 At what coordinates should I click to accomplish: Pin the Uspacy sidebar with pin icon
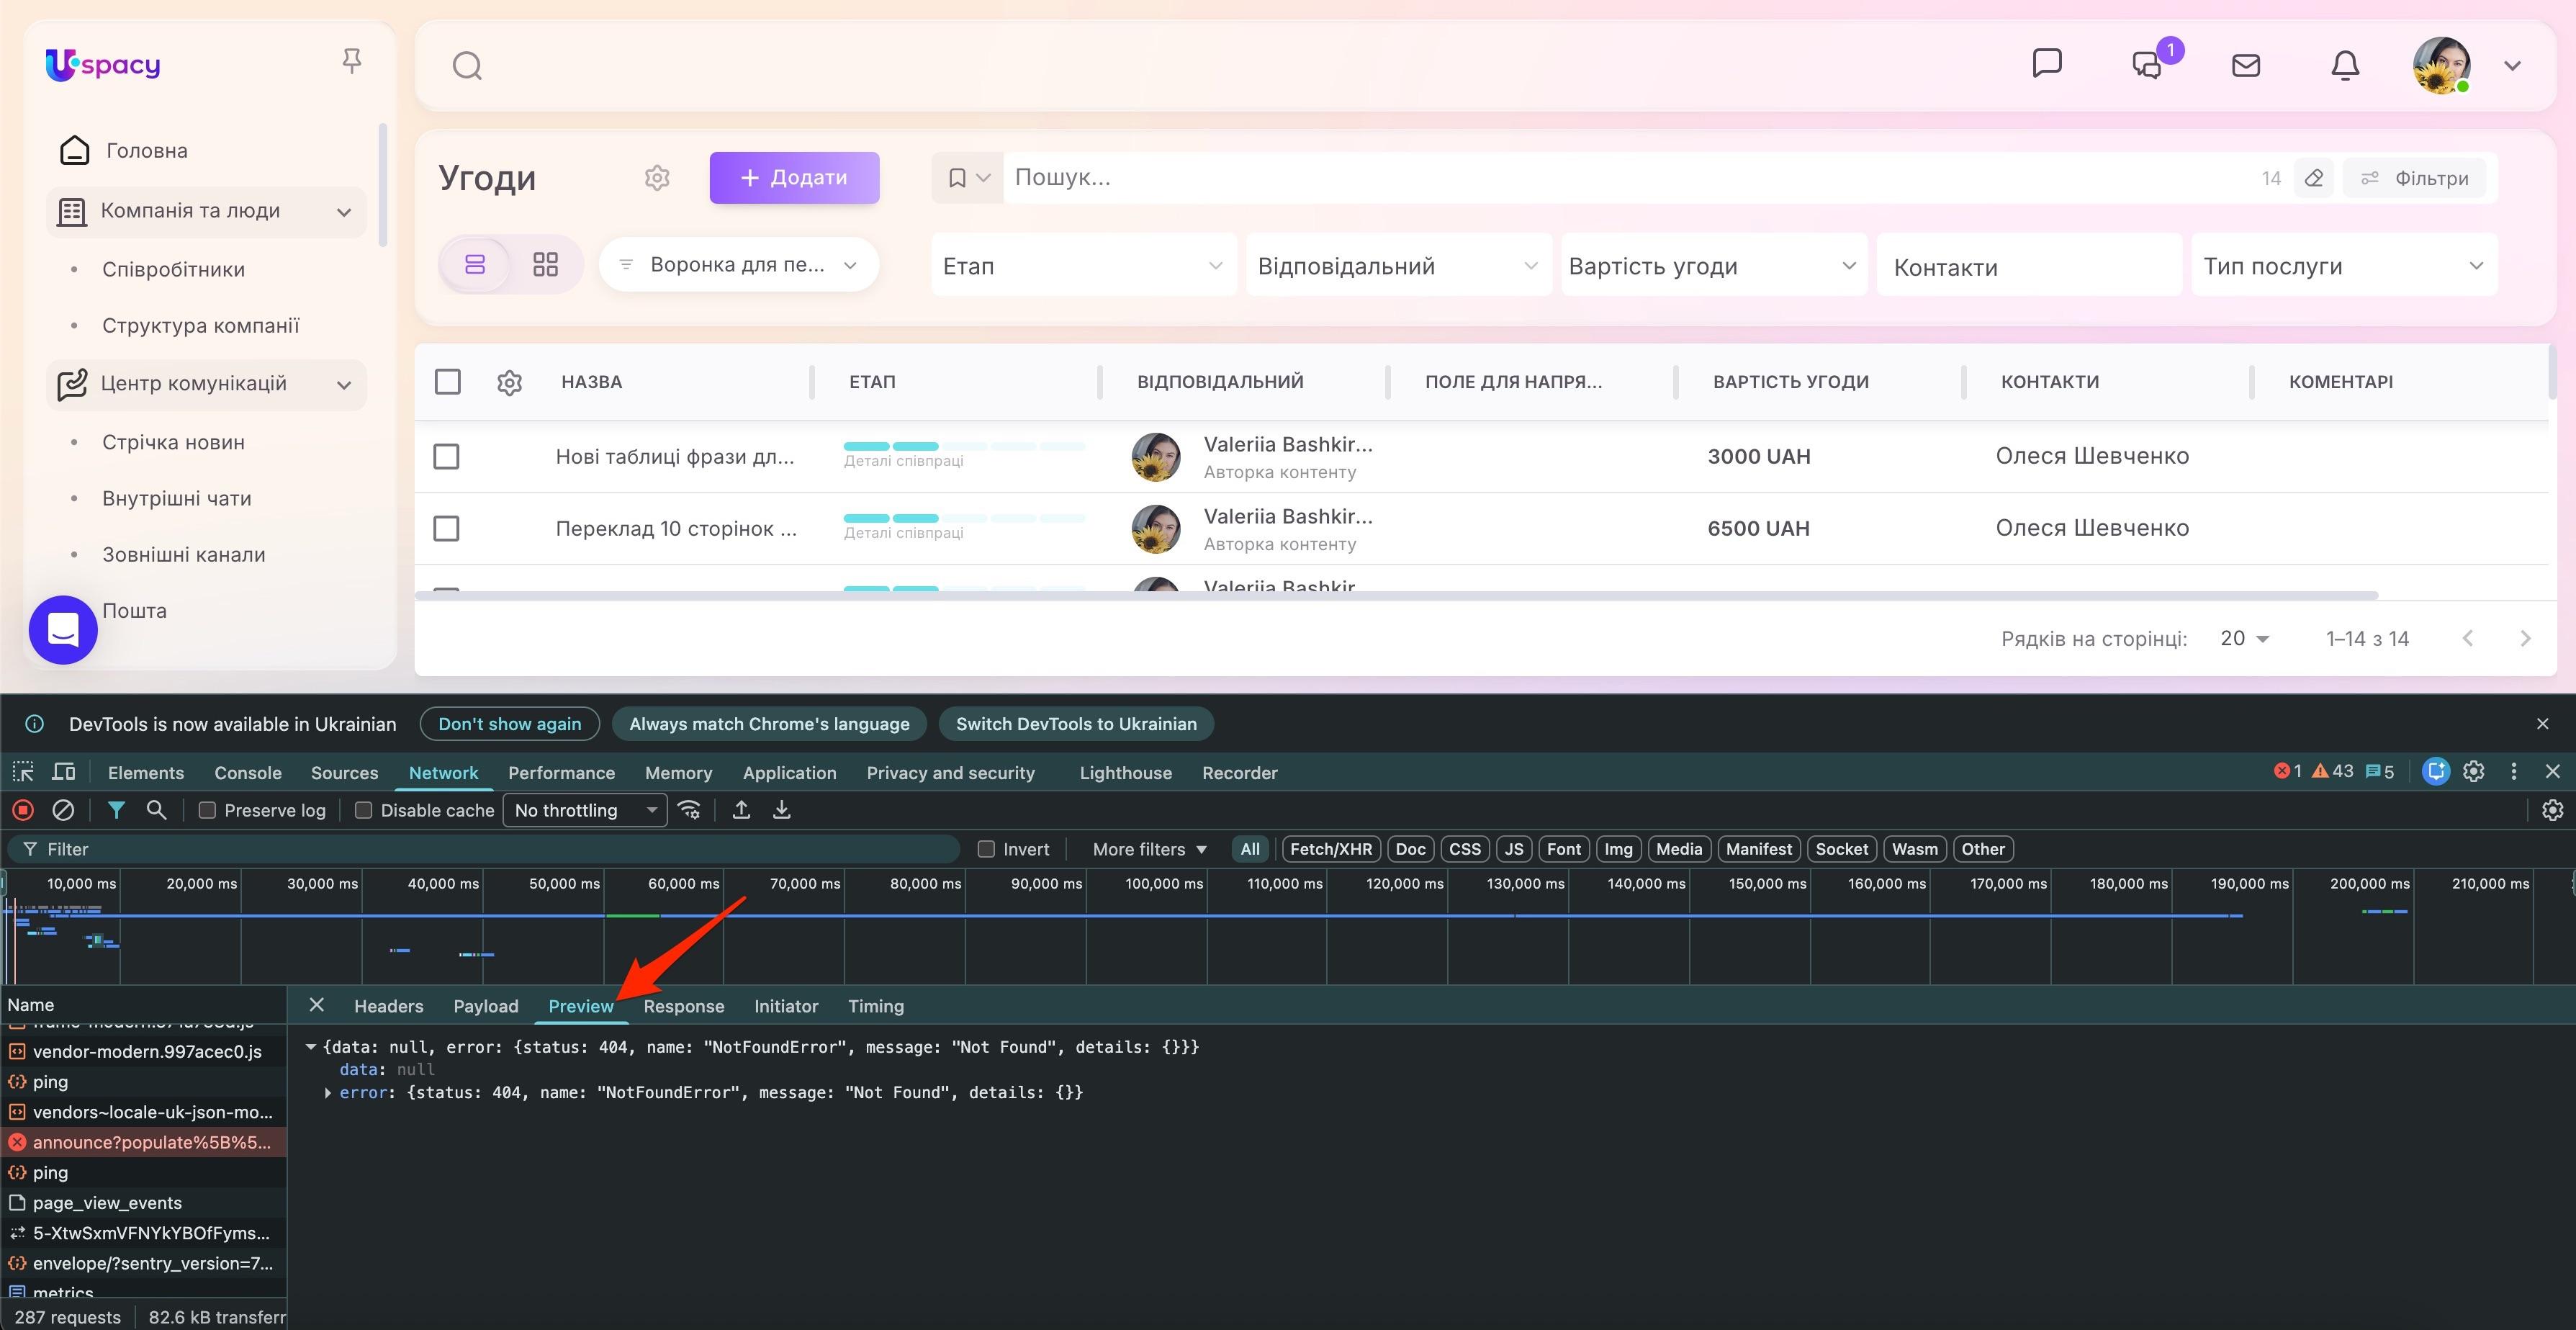pos(351,62)
